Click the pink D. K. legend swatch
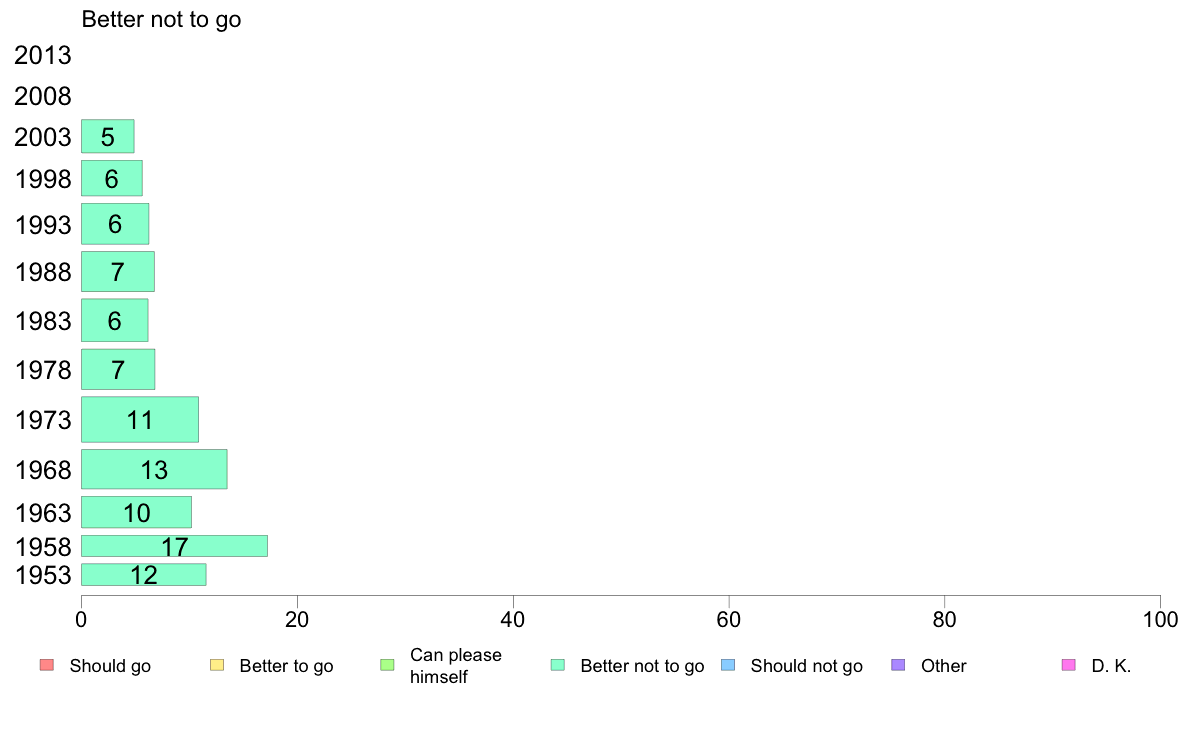 1069,666
